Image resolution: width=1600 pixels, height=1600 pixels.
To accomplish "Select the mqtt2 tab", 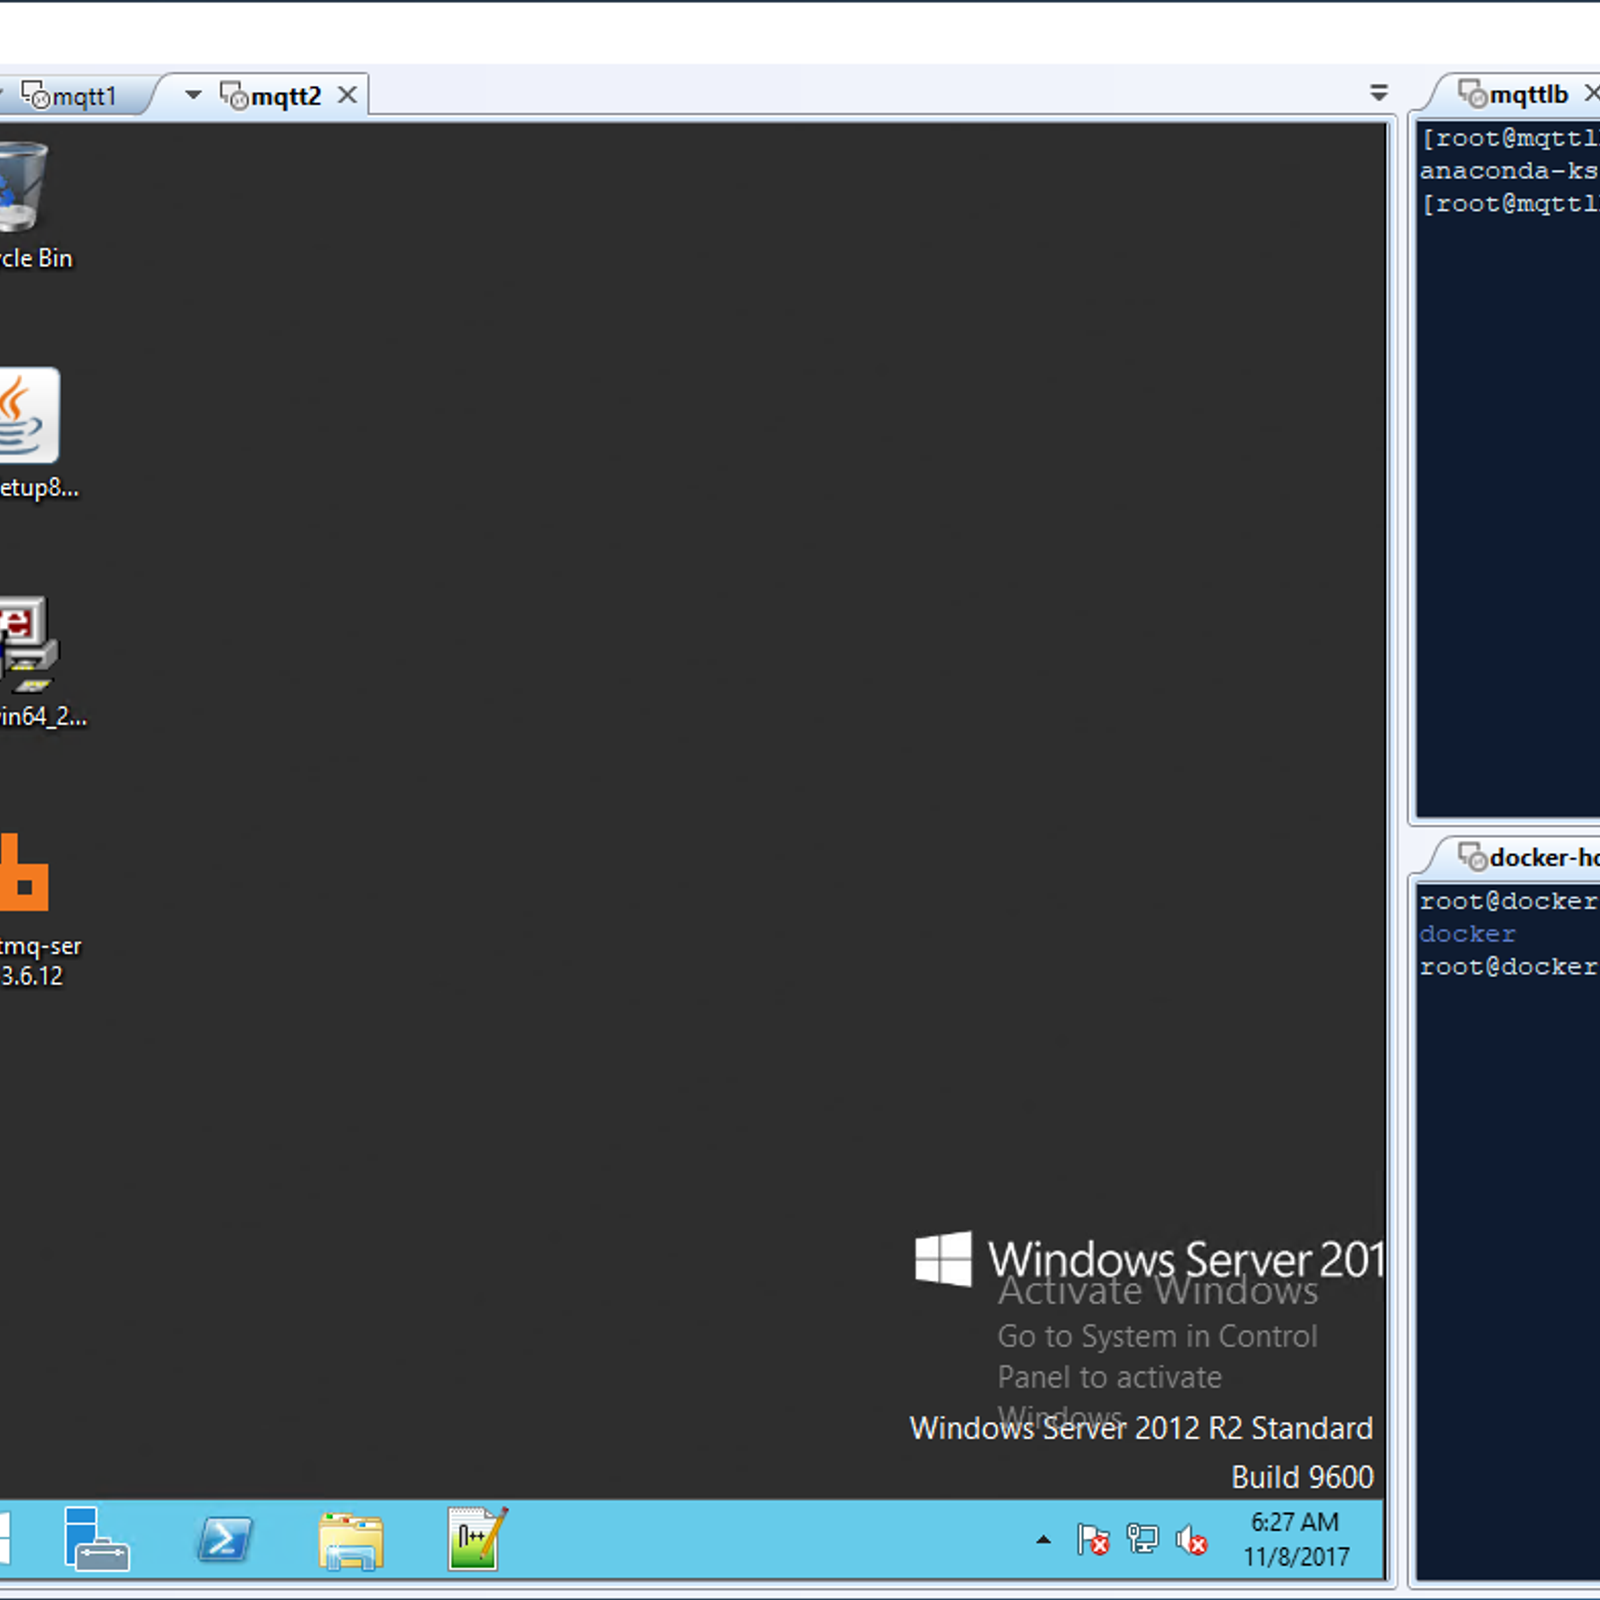I will tap(286, 96).
